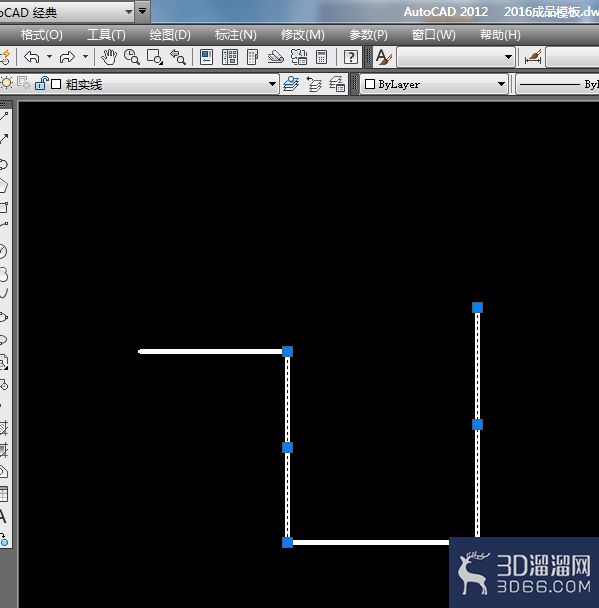Click ByLayer white color swatch

[x=370, y=84]
